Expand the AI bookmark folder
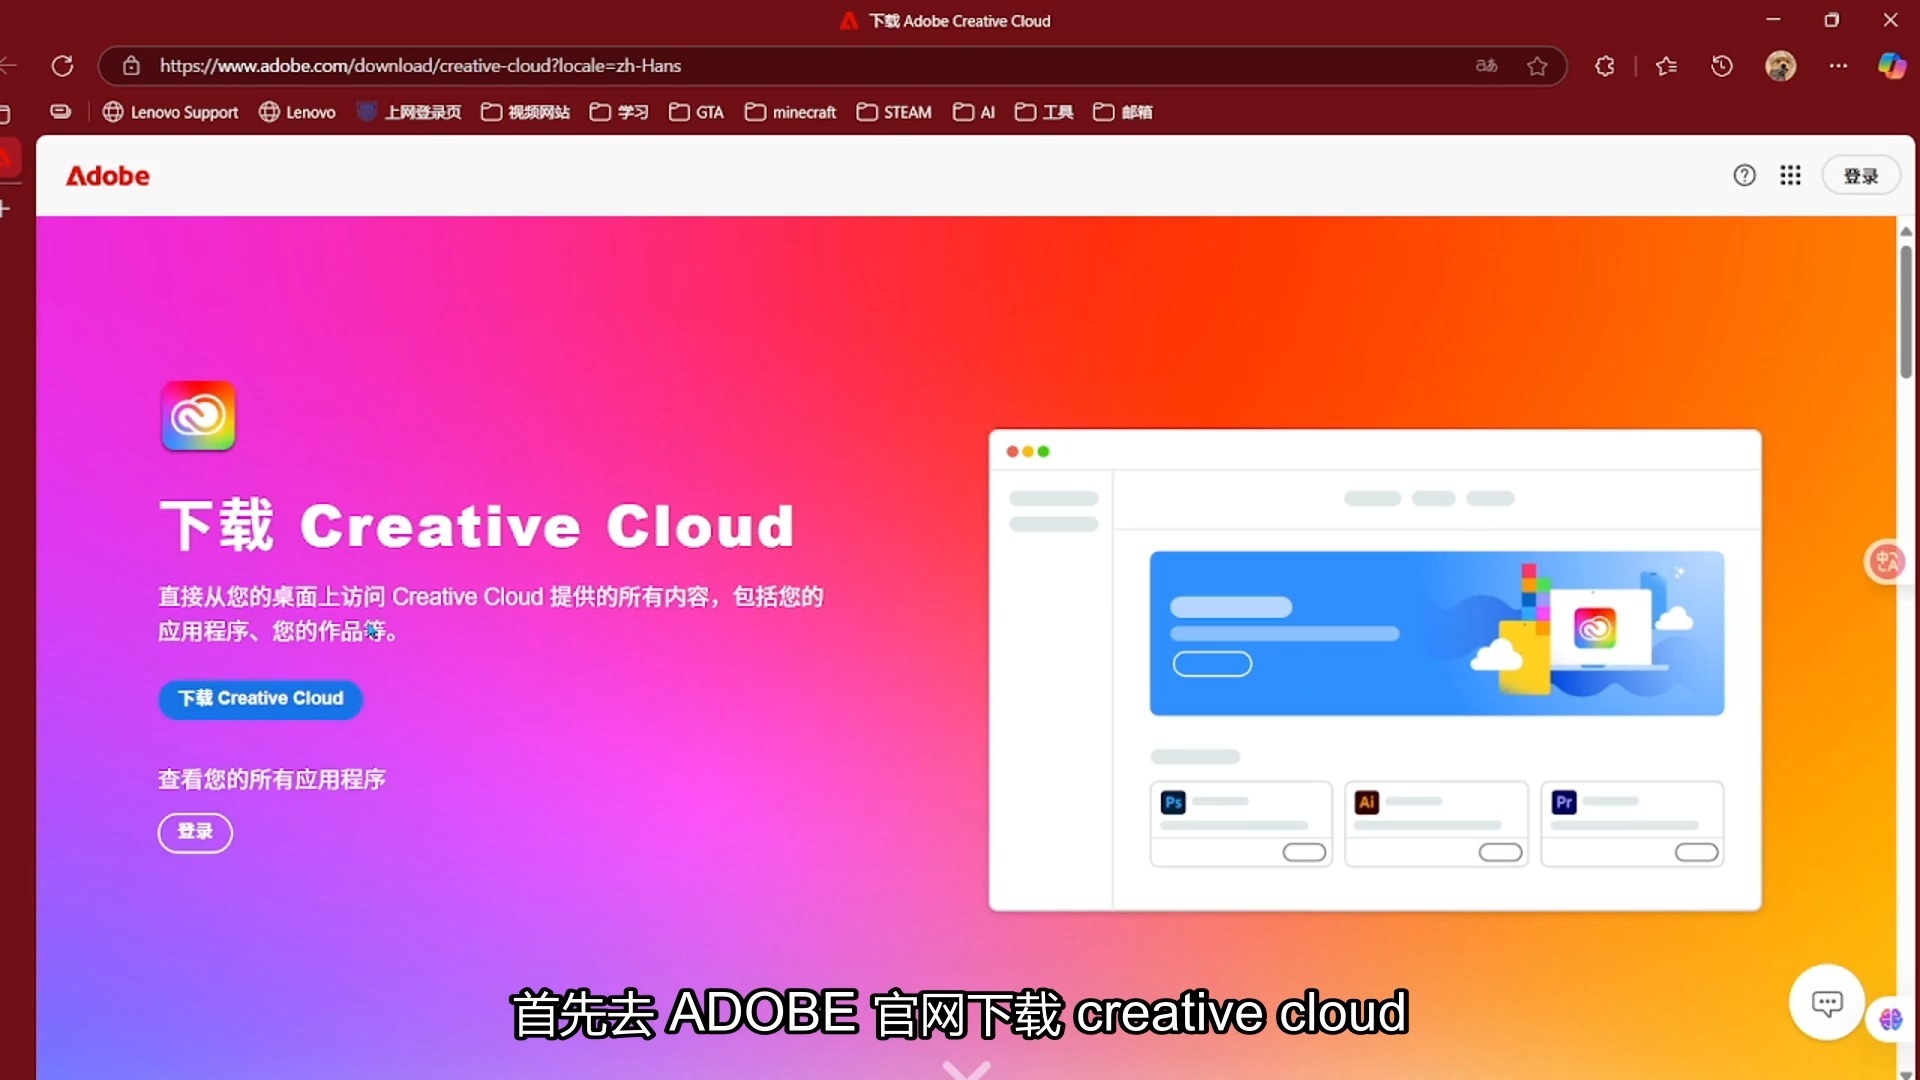The width and height of the screenshot is (1920, 1080). click(974, 112)
